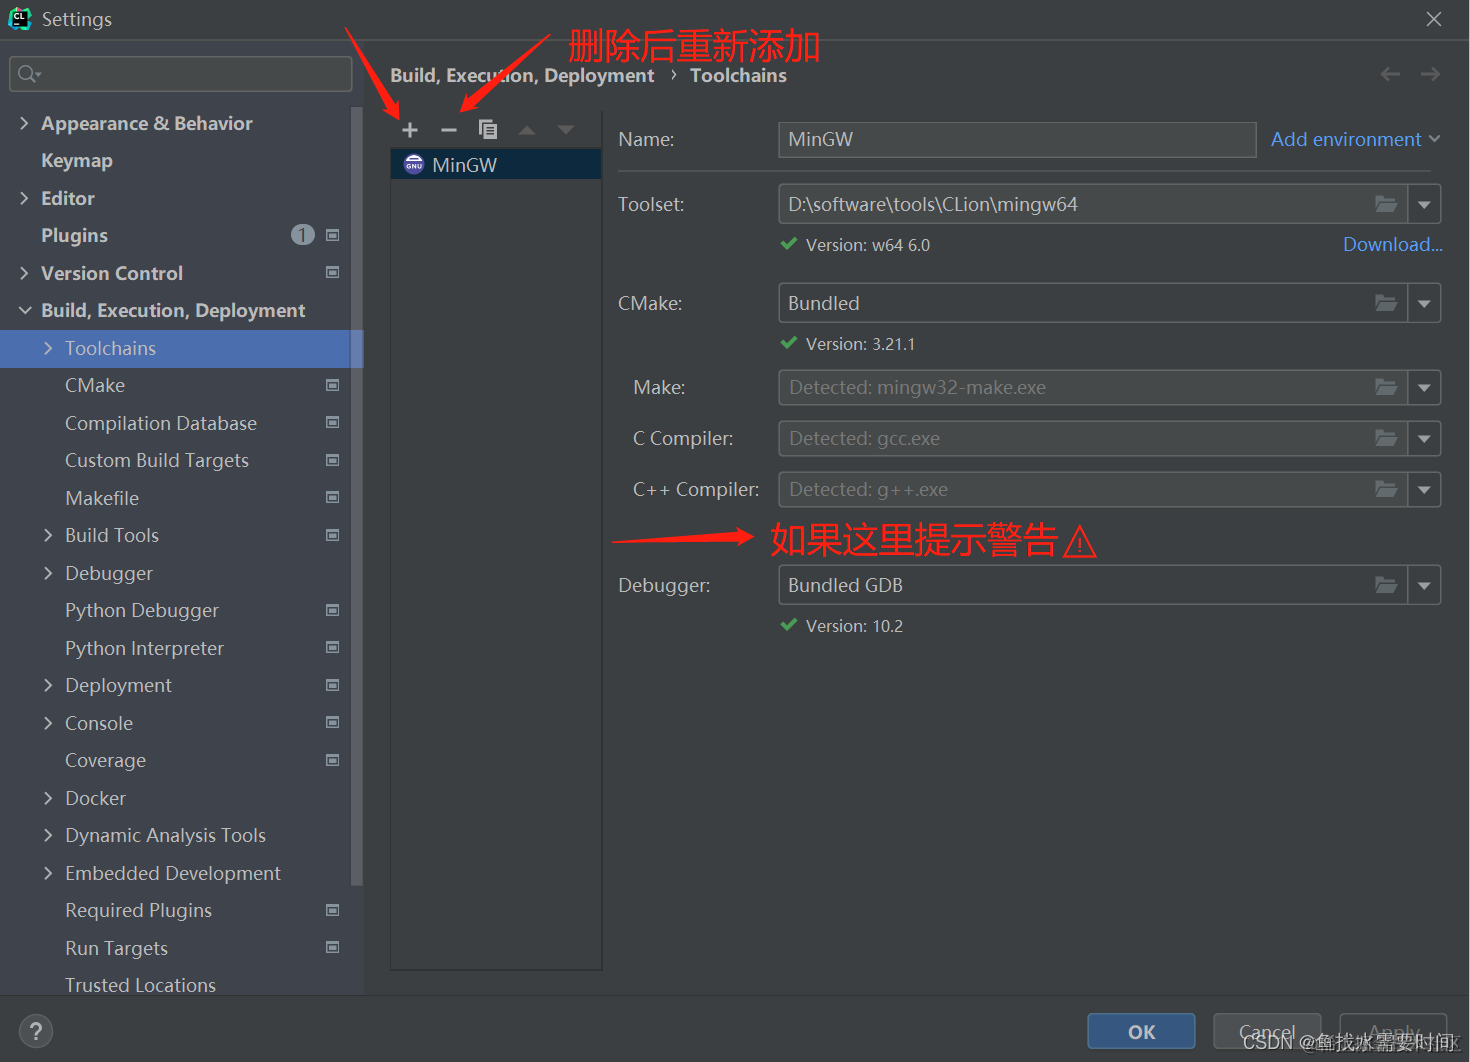Image resolution: width=1470 pixels, height=1062 pixels.
Task: Browse folder for Debugger path
Action: tap(1386, 585)
